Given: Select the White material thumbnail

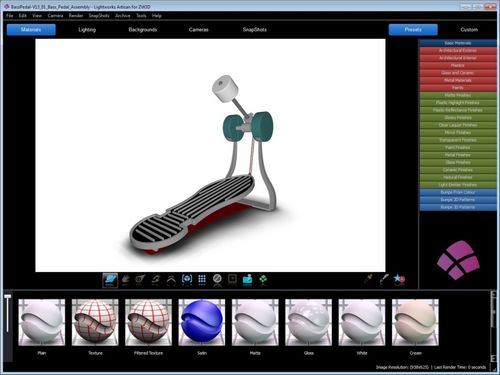Looking at the screenshot, I should coord(362,322).
